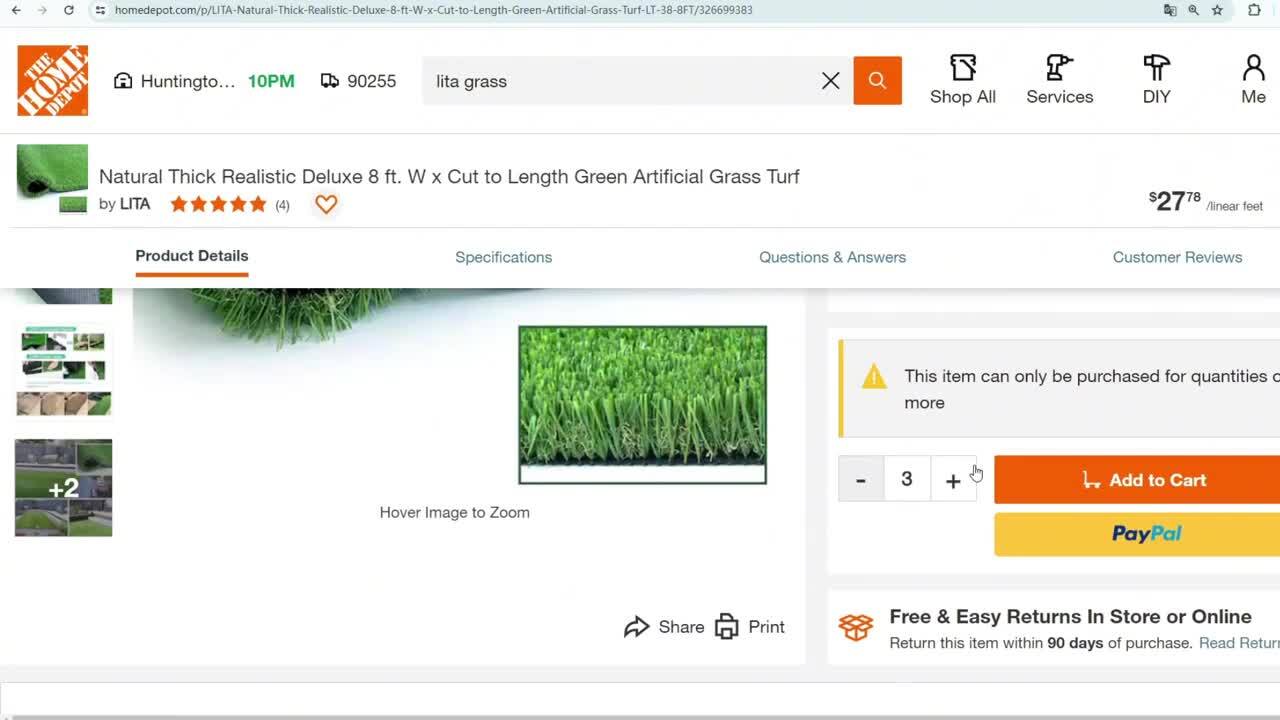Click the Add to Cart button

tap(1137, 480)
